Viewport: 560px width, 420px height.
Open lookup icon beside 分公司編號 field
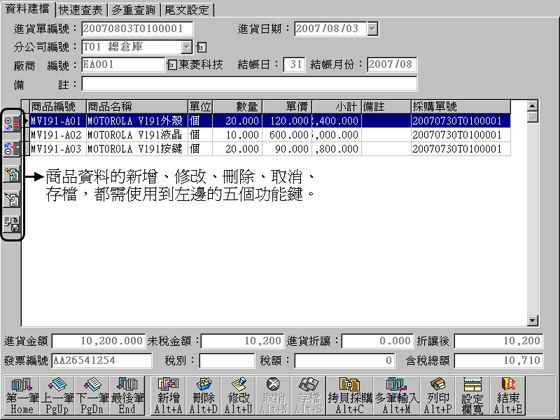(201, 47)
